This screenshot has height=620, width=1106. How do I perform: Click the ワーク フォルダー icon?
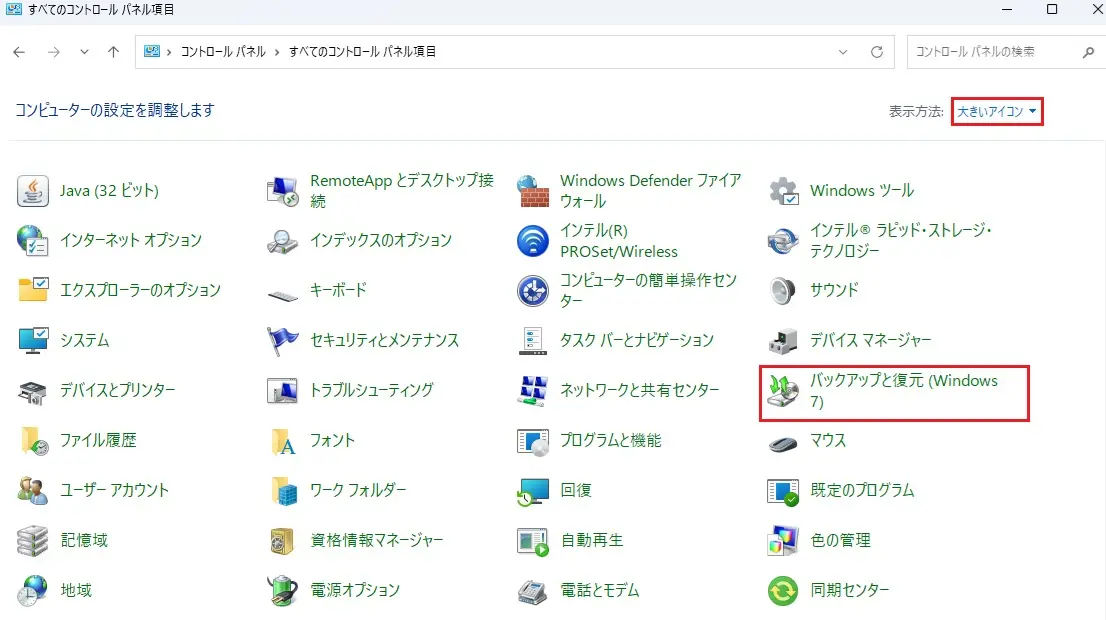click(x=284, y=491)
